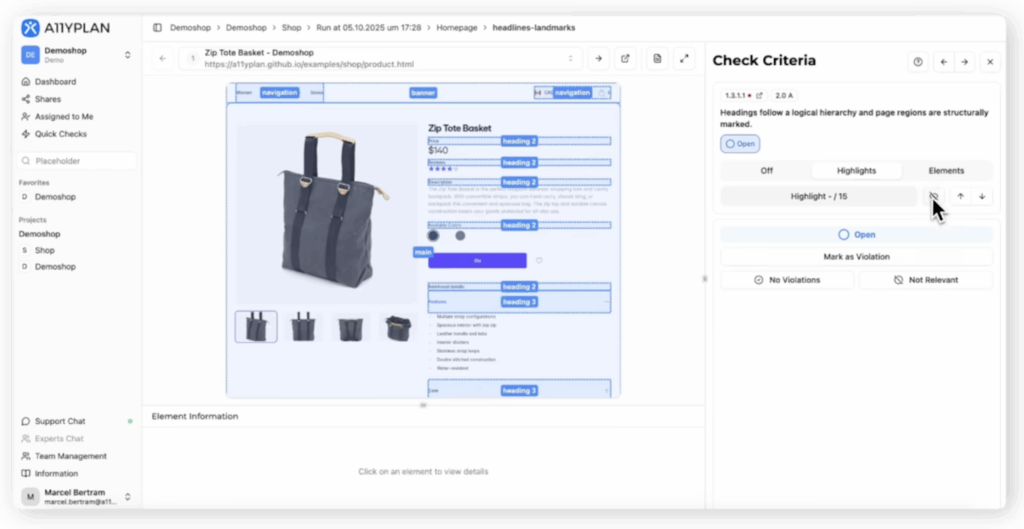Click the heading 3 label on Features
Screen dimensions: 1024x529
point(520,302)
